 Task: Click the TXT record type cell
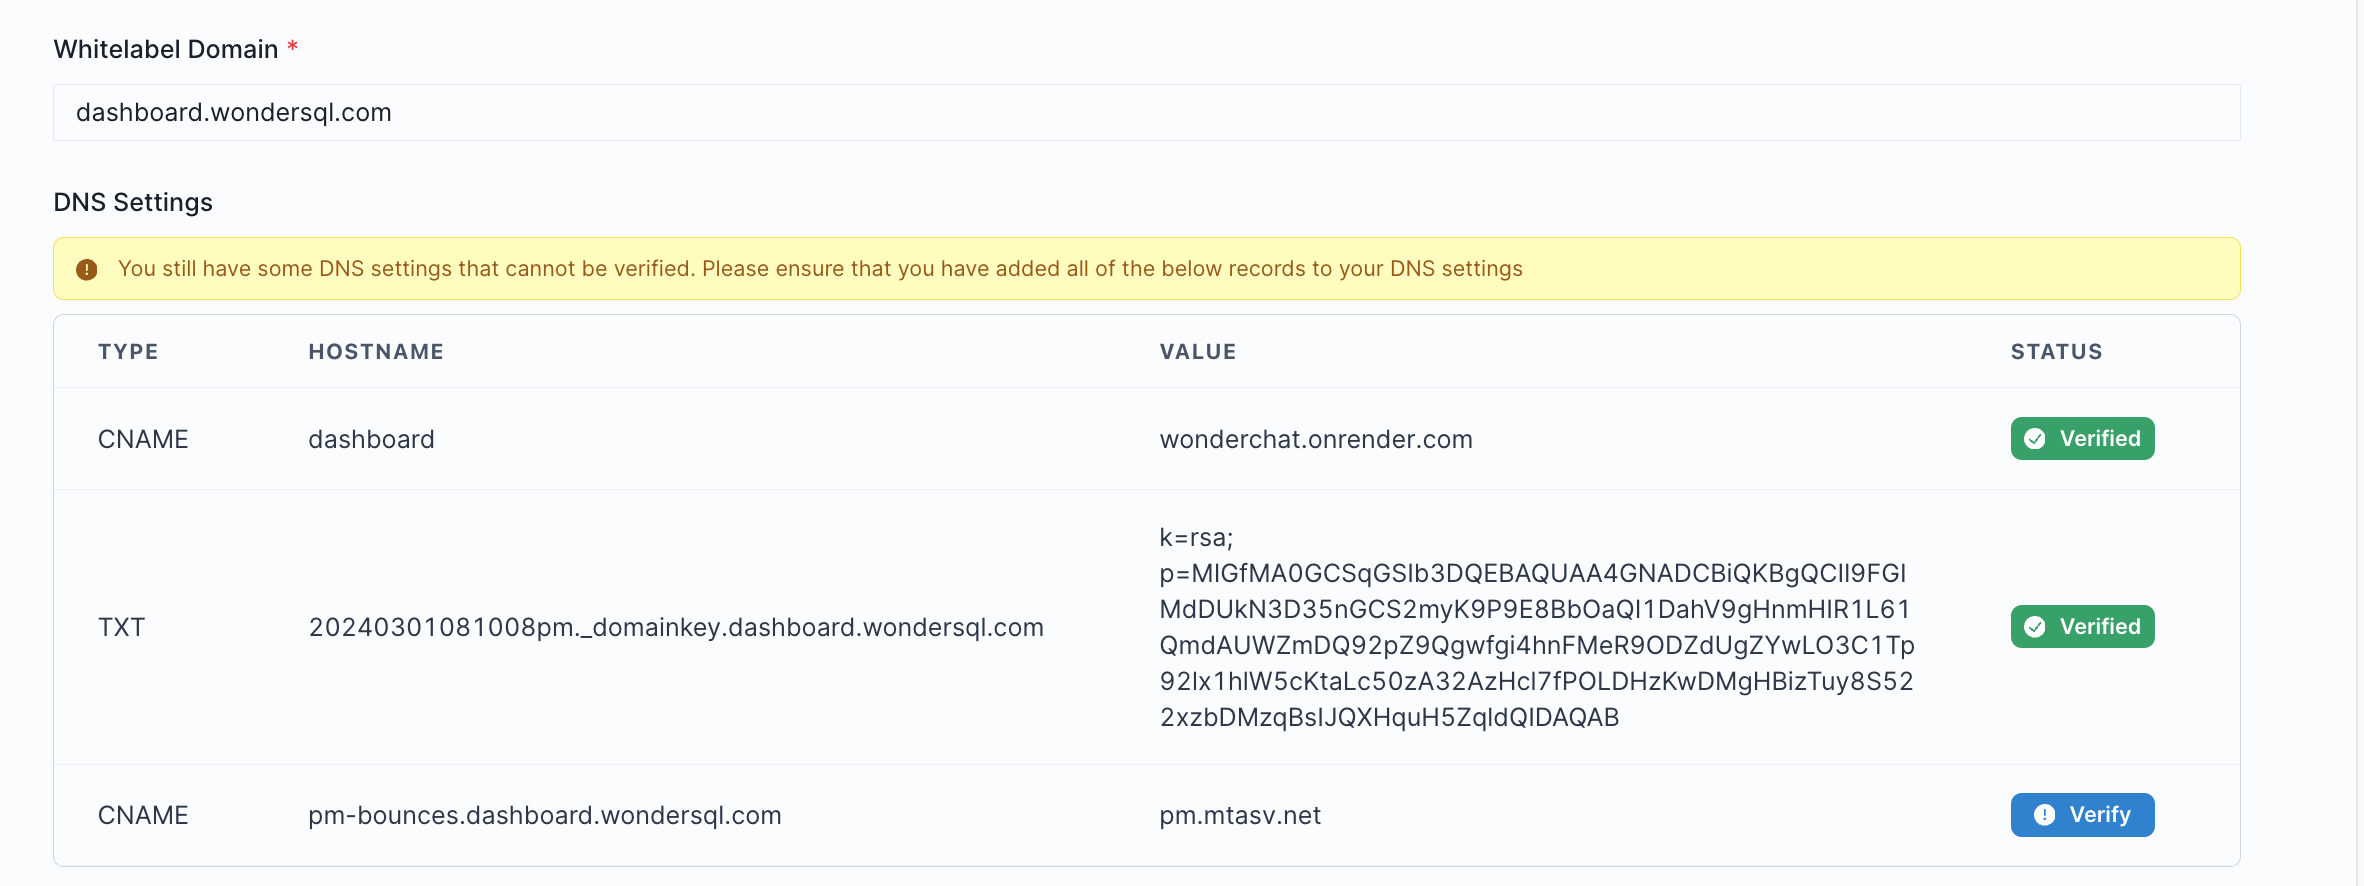click(x=121, y=628)
